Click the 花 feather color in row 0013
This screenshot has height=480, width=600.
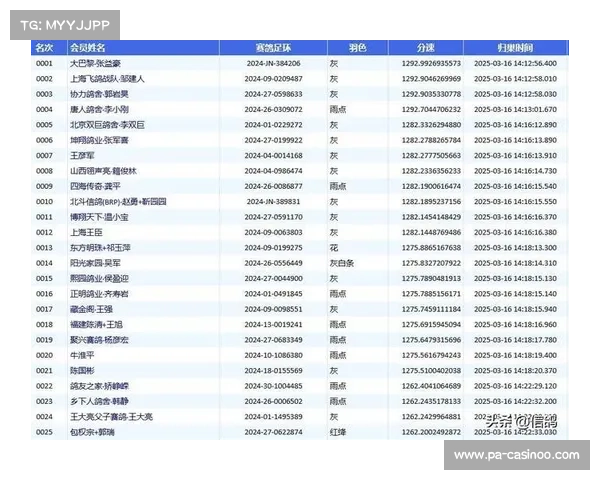tap(334, 248)
